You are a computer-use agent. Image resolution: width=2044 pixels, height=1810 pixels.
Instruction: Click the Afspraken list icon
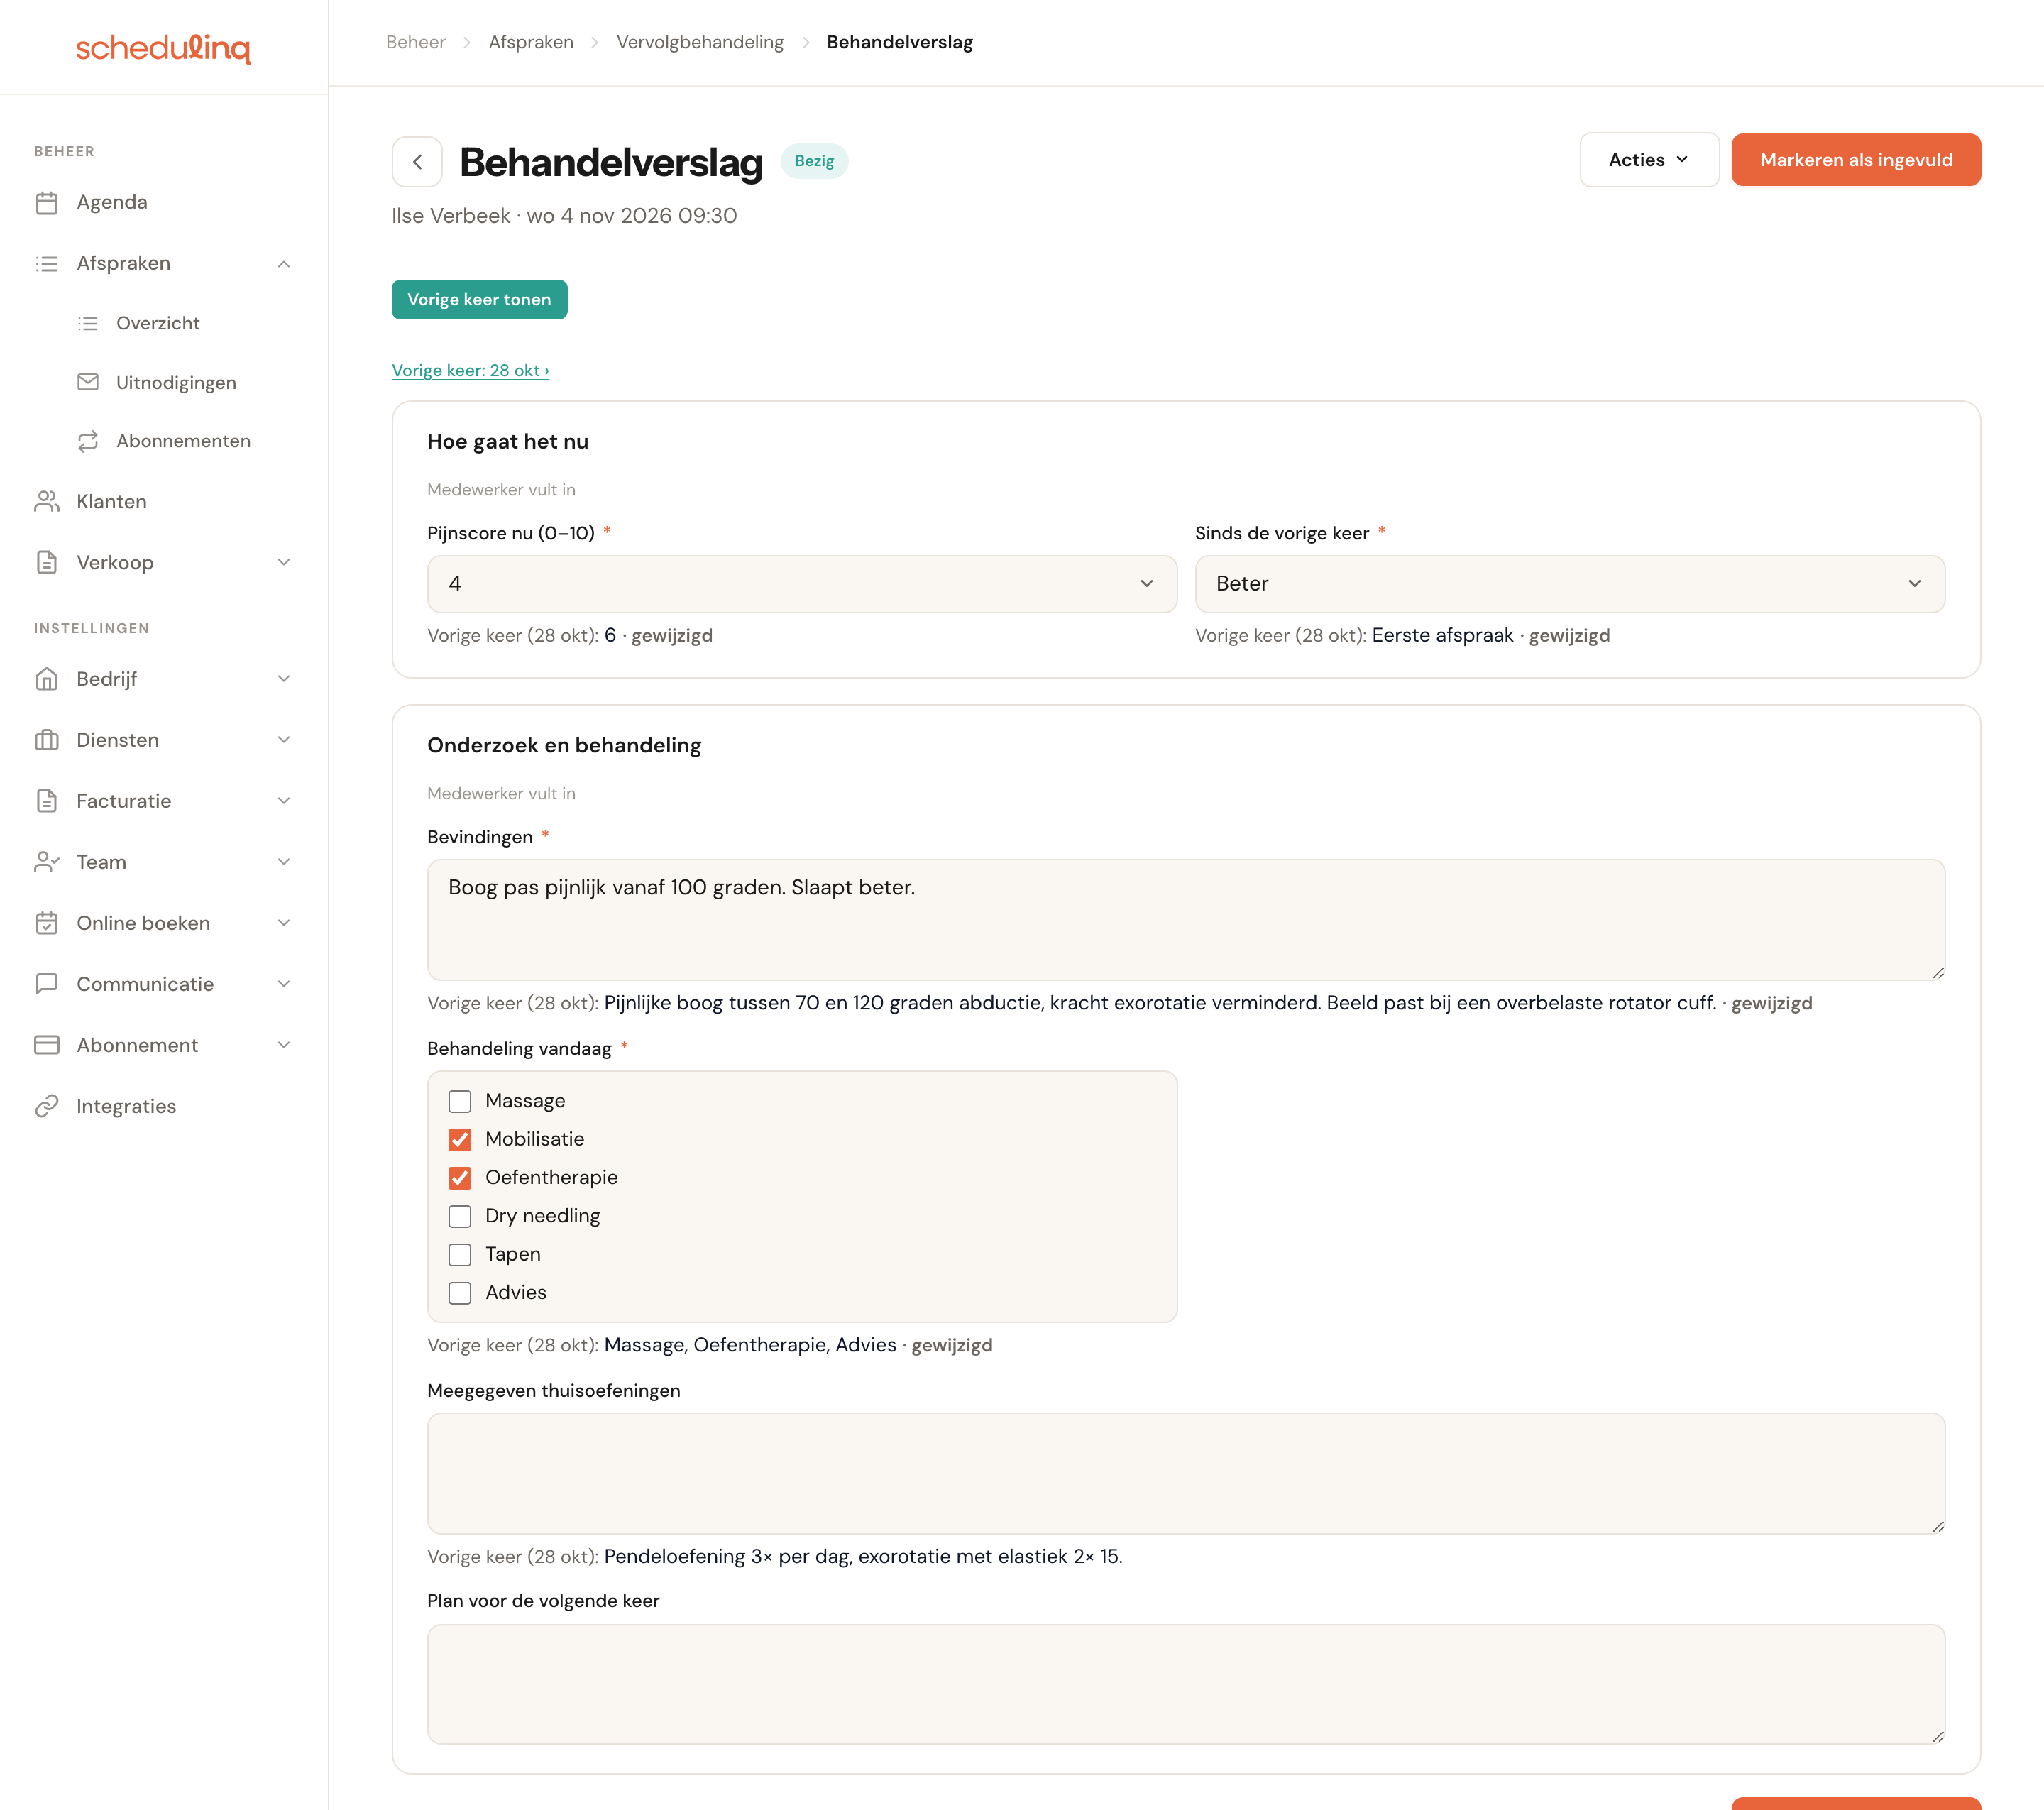click(47, 264)
